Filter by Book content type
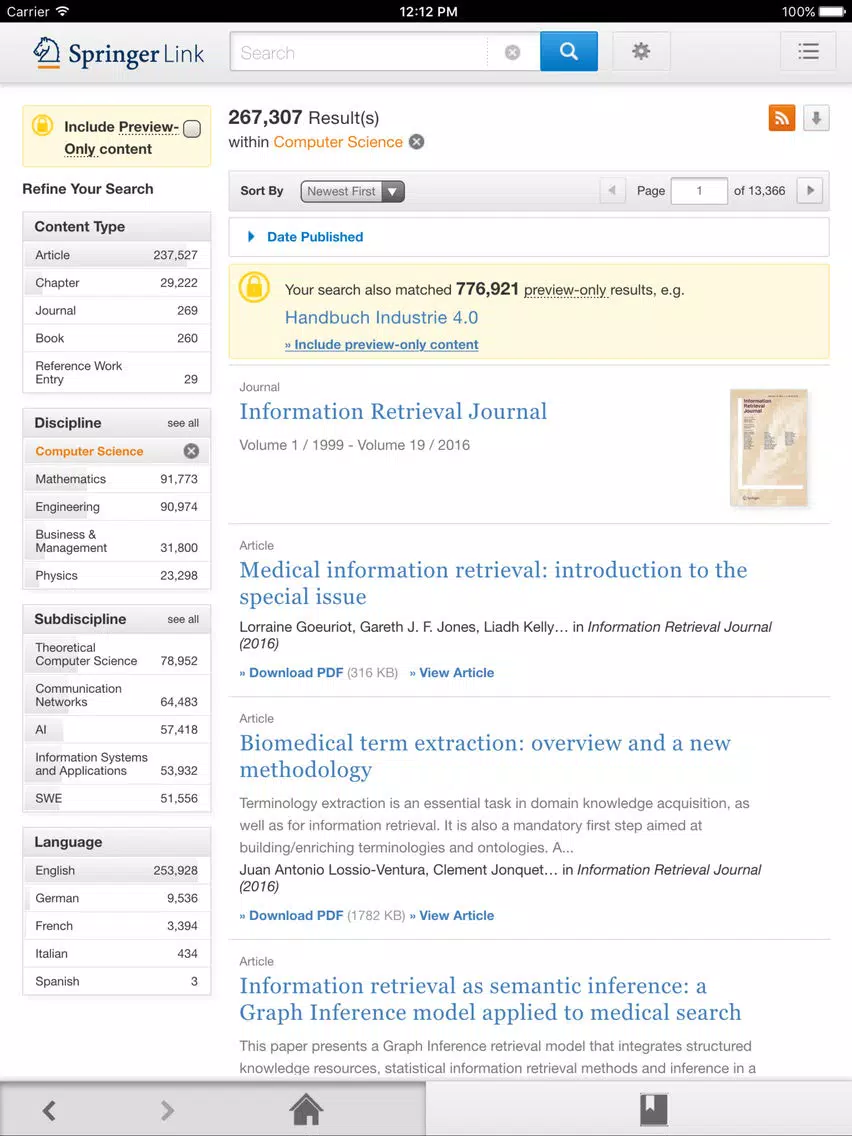The height and width of the screenshot is (1136, 852). 117,338
